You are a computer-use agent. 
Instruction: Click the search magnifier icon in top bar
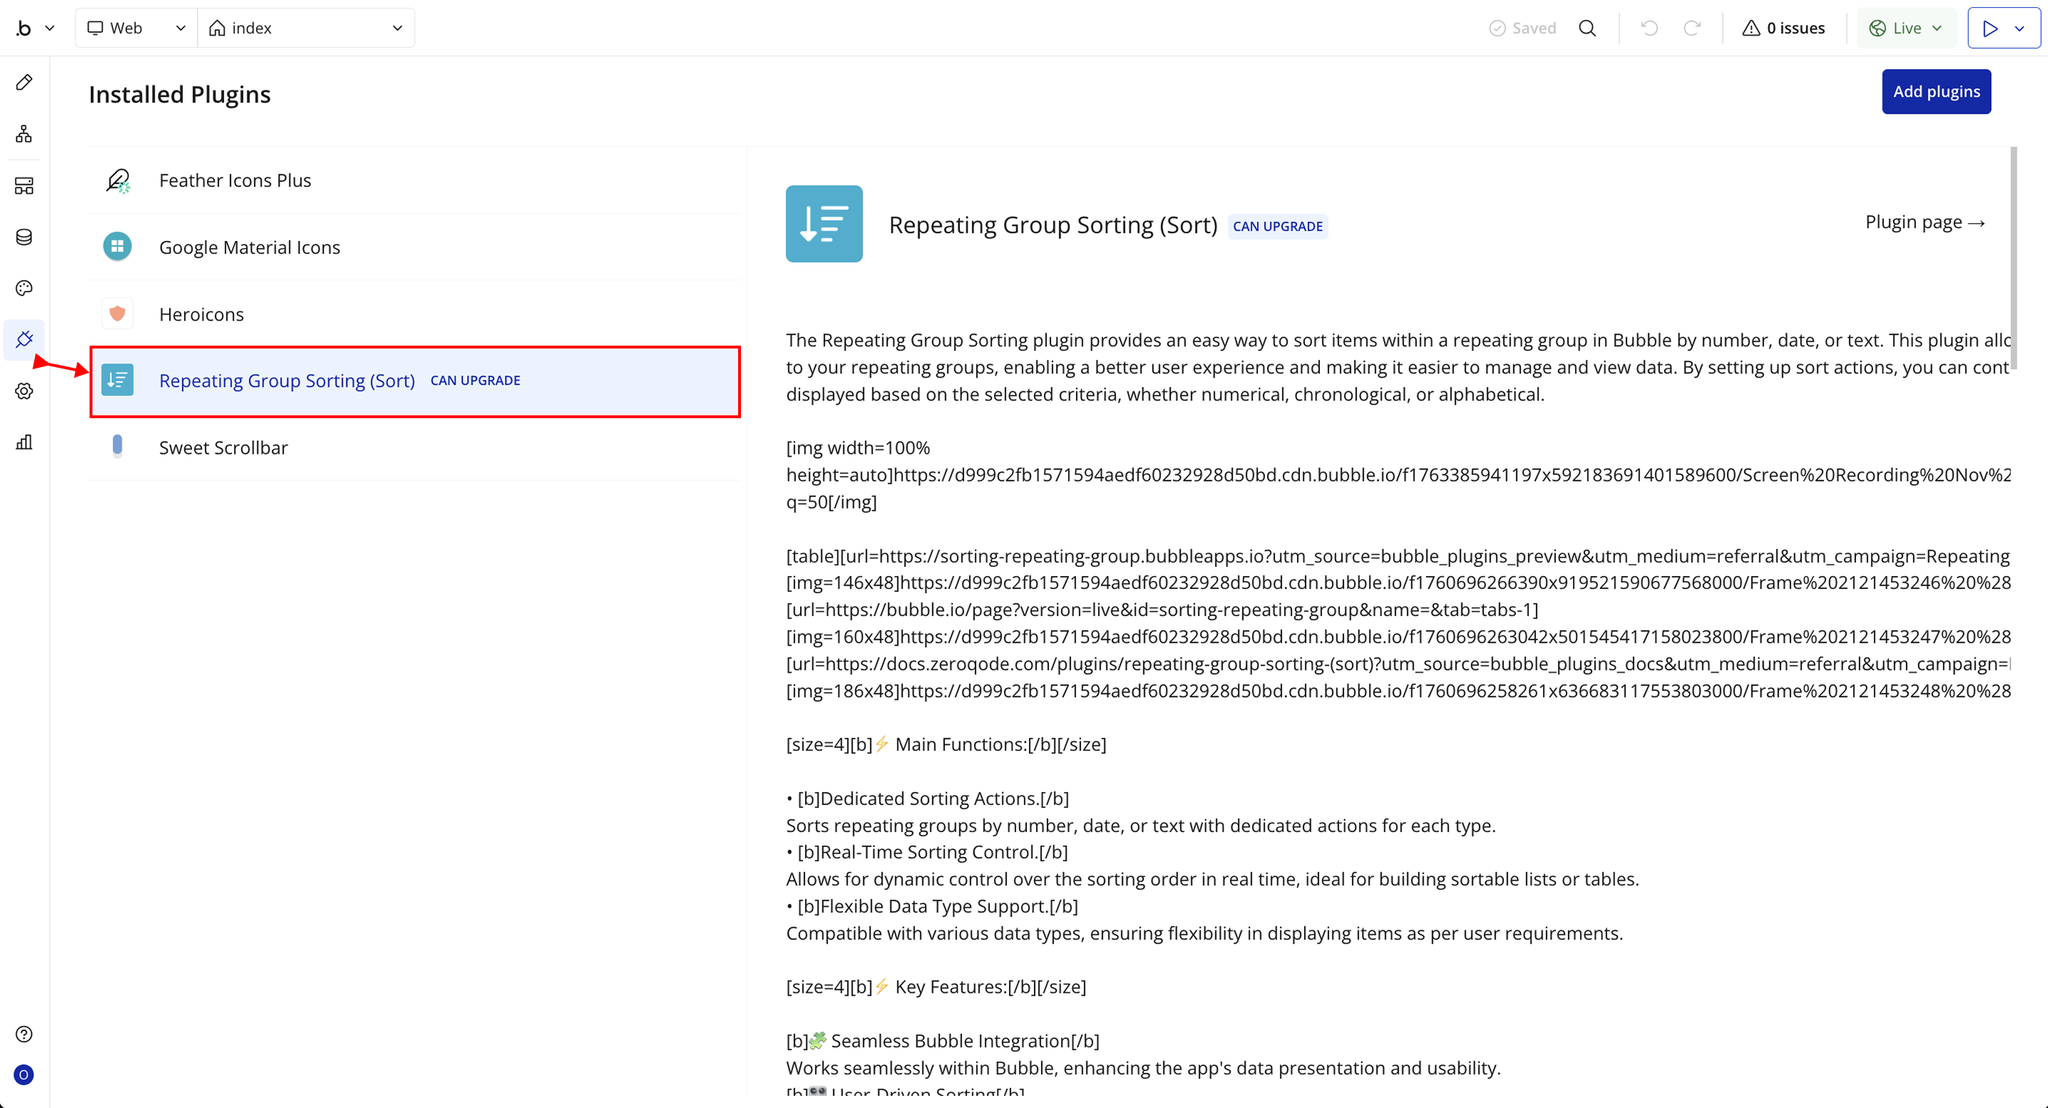[1587, 28]
